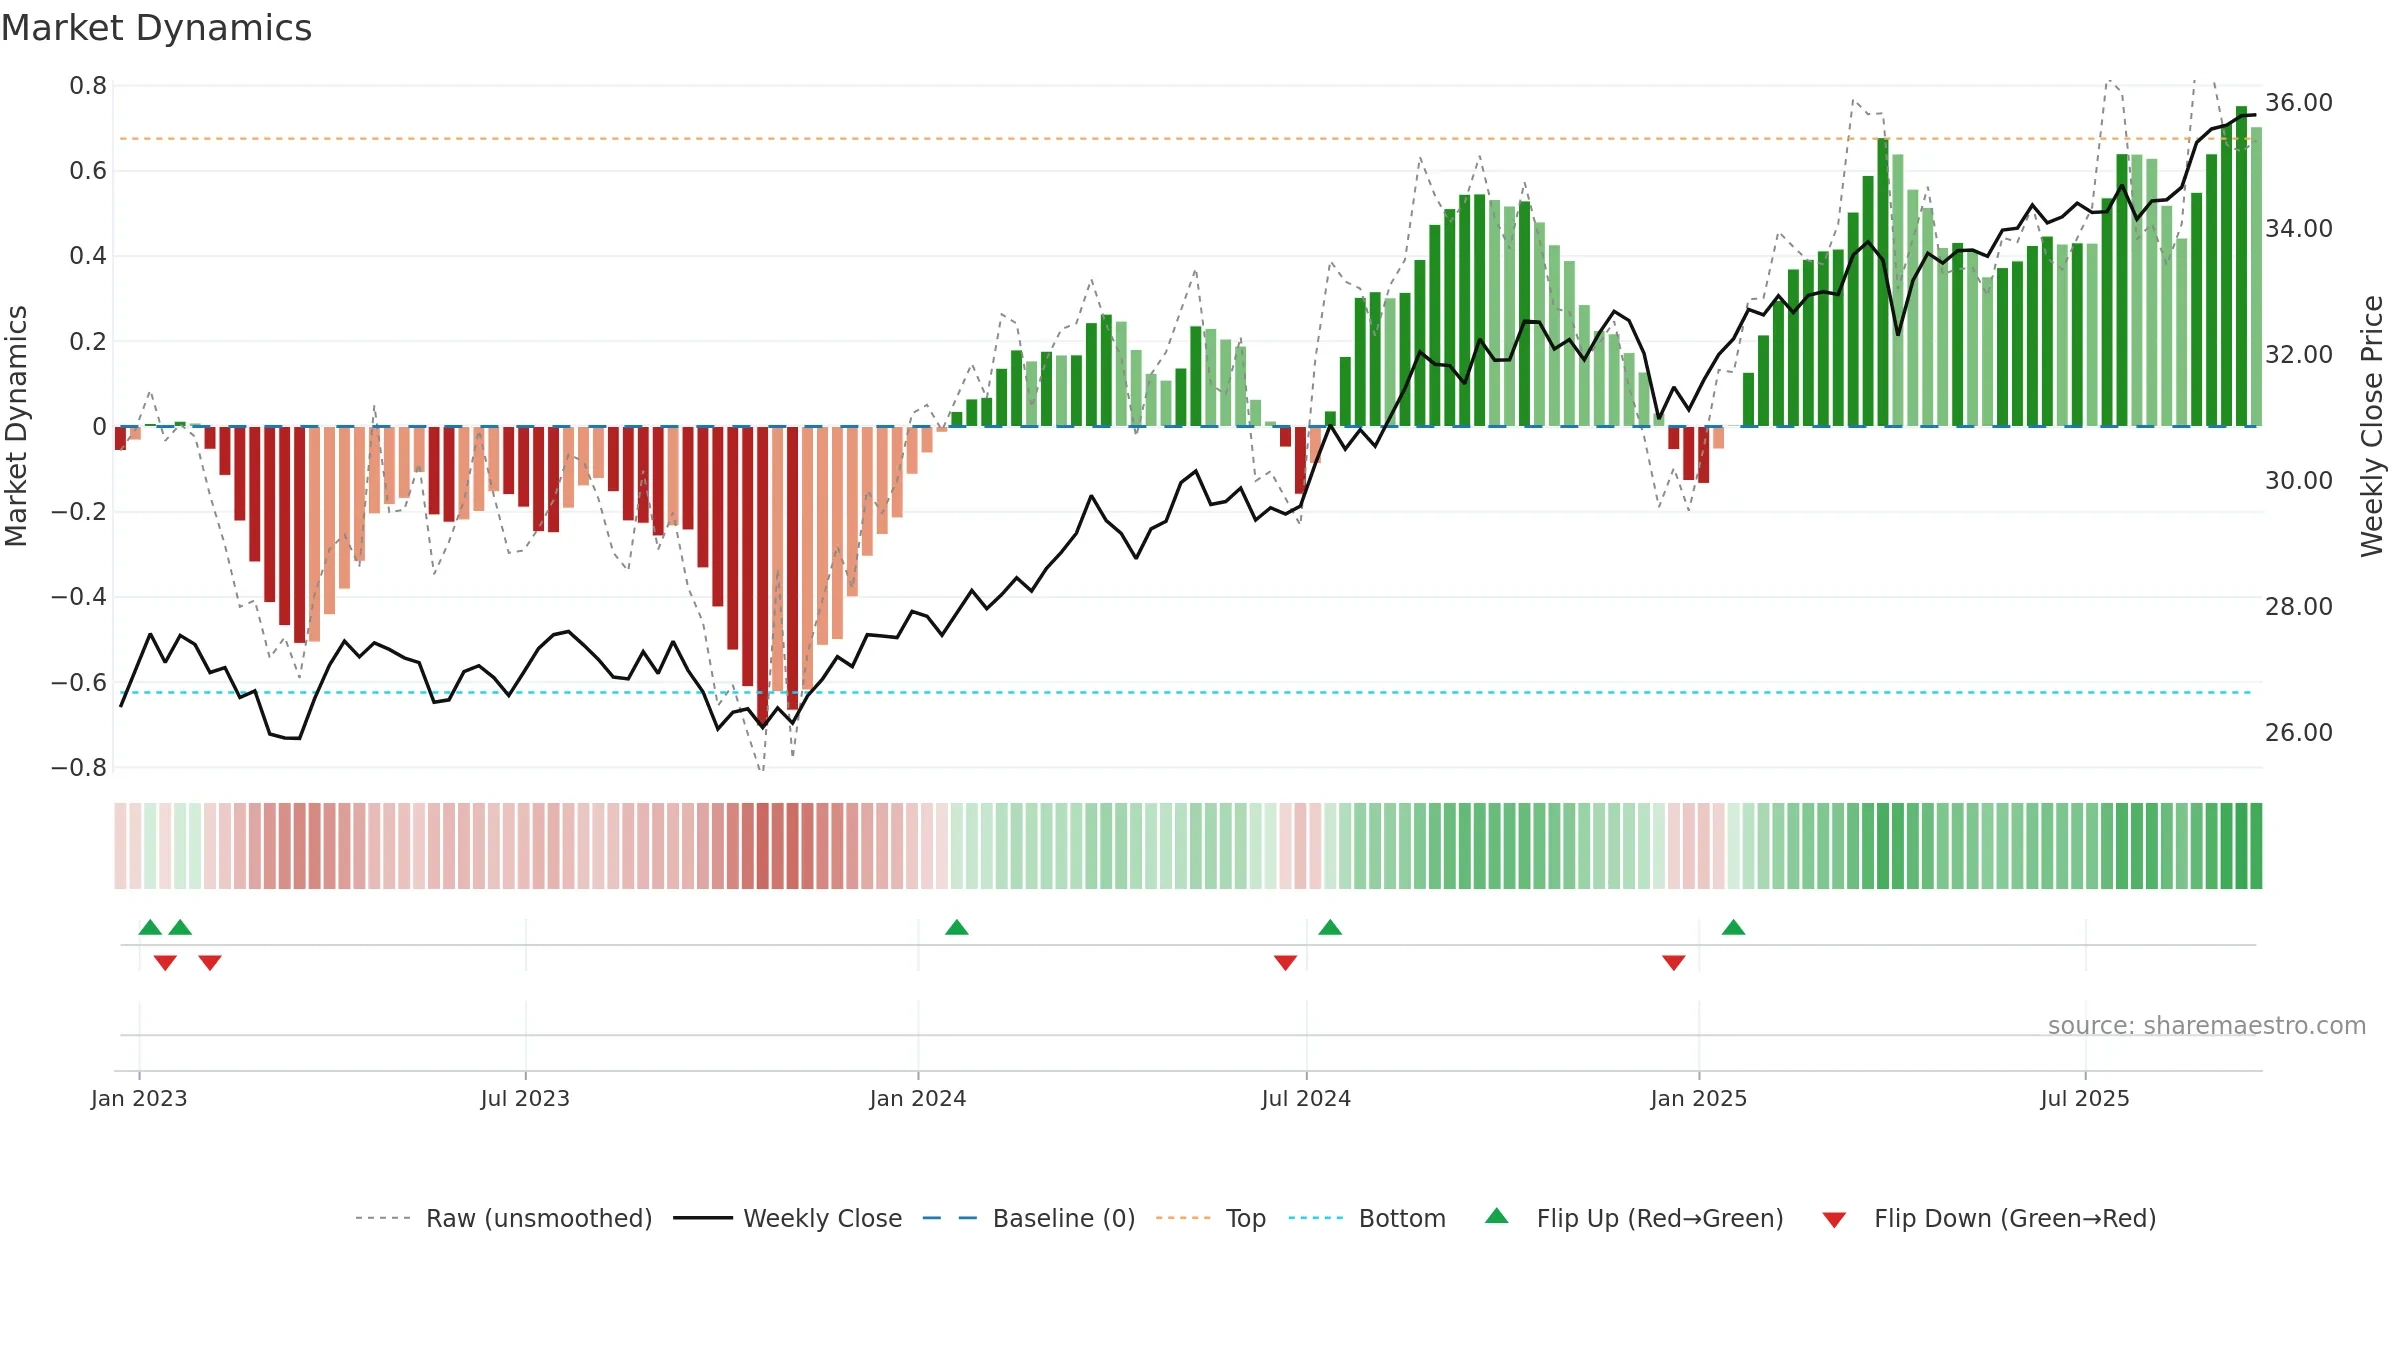
Task: Click the Flip Down marker before Jan 2025
Action: coord(1674,963)
